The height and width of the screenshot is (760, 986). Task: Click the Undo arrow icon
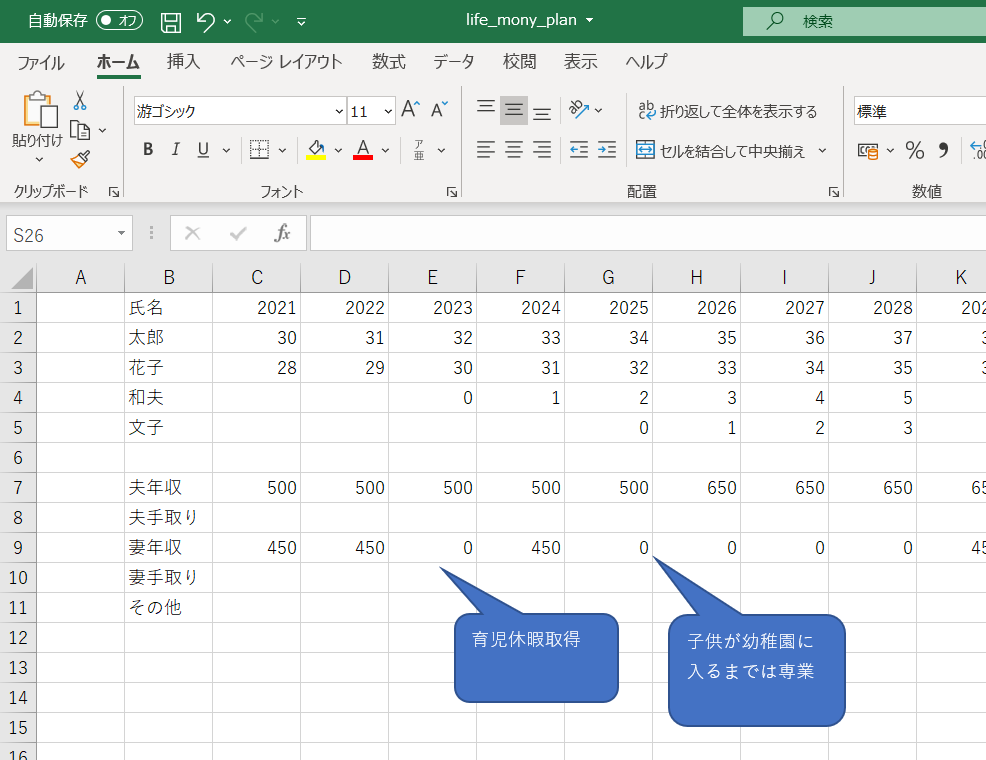click(x=205, y=21)
